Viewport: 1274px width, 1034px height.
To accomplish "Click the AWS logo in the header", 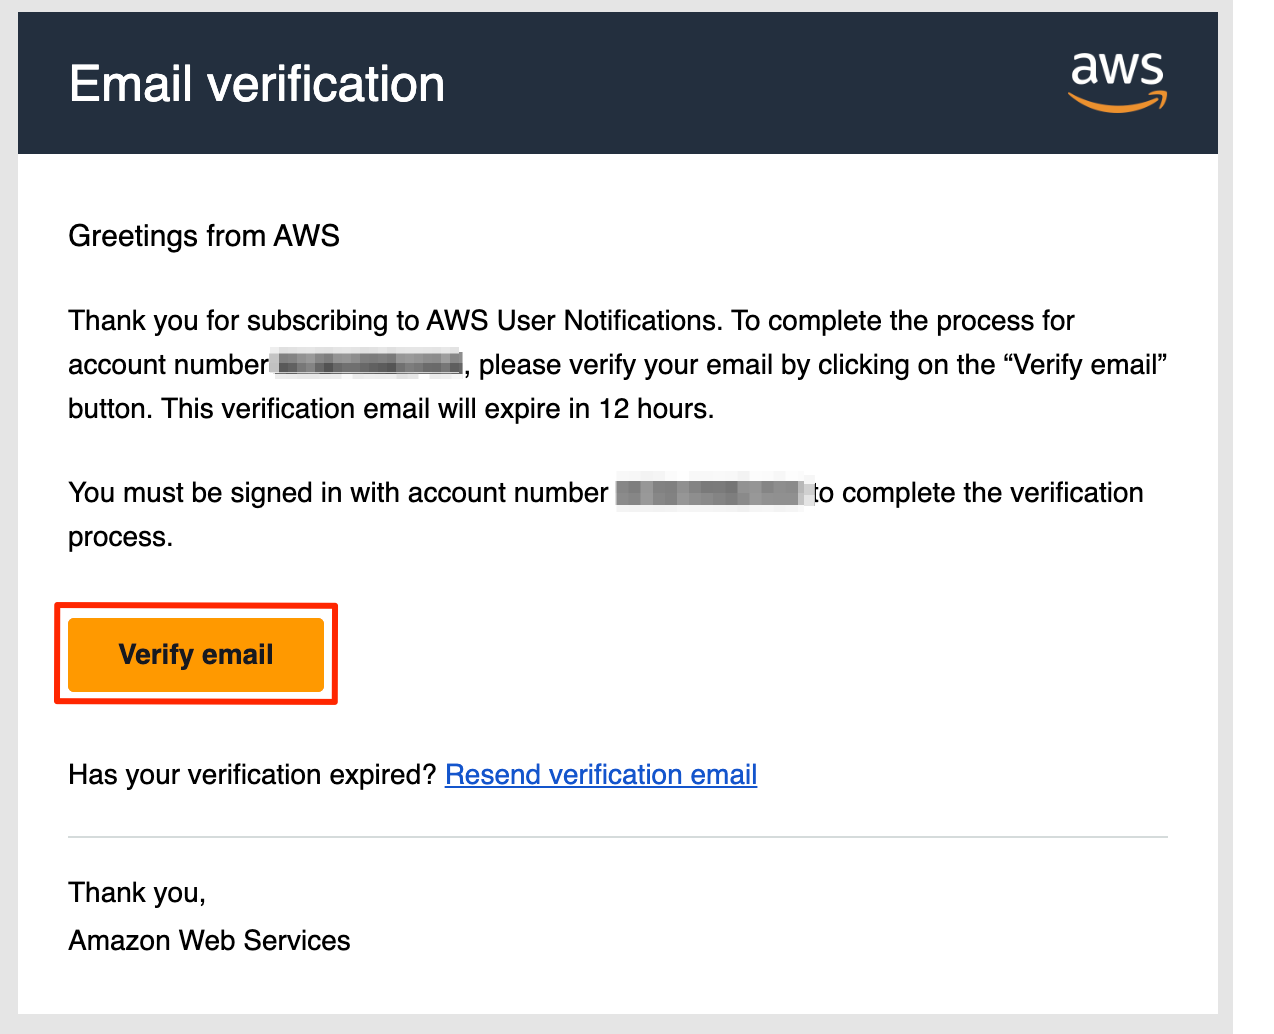I will click(1117, 81).
